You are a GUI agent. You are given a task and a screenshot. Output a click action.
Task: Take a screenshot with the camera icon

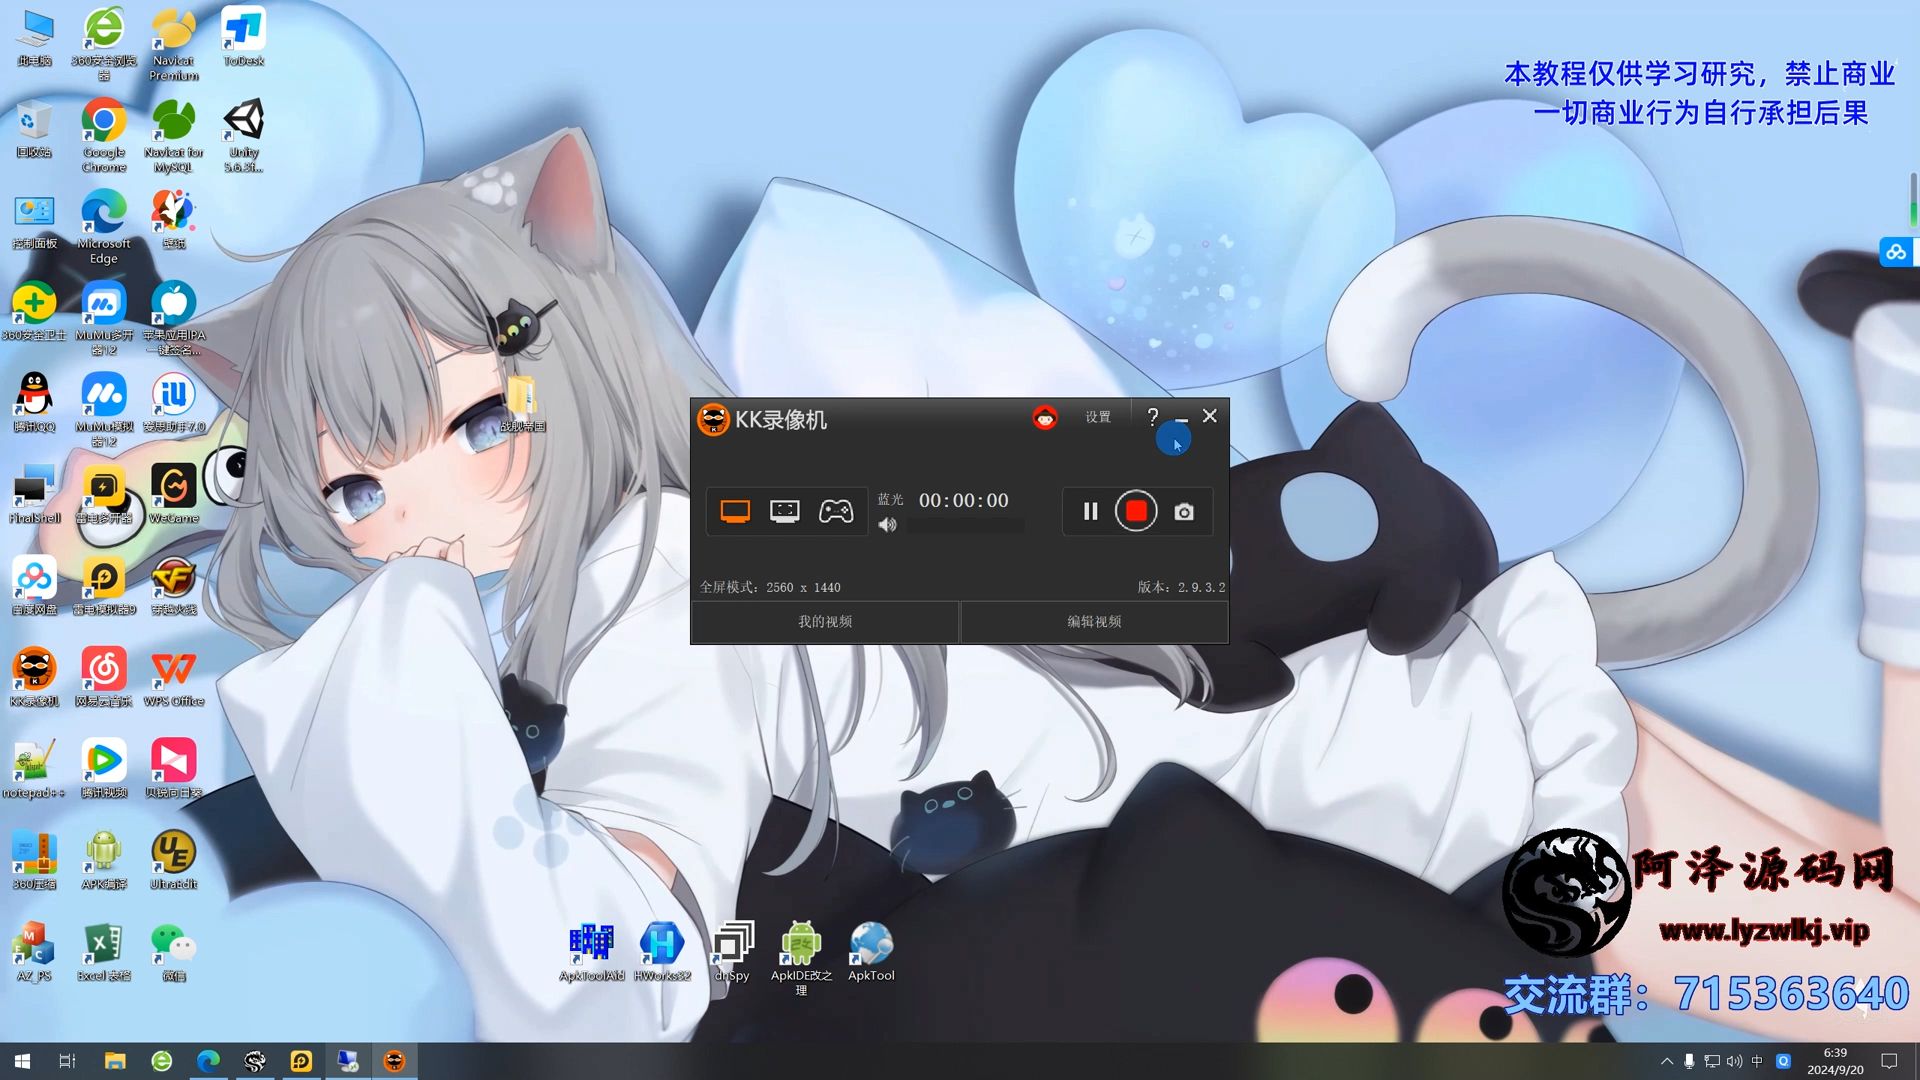click(1184, 512)
